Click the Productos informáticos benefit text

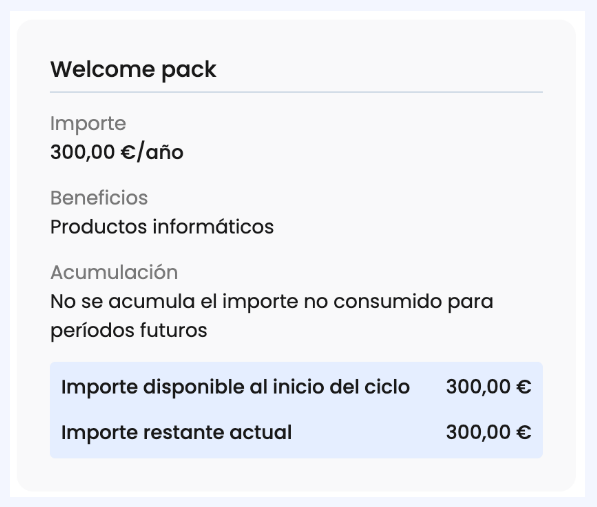pos(162,227)
